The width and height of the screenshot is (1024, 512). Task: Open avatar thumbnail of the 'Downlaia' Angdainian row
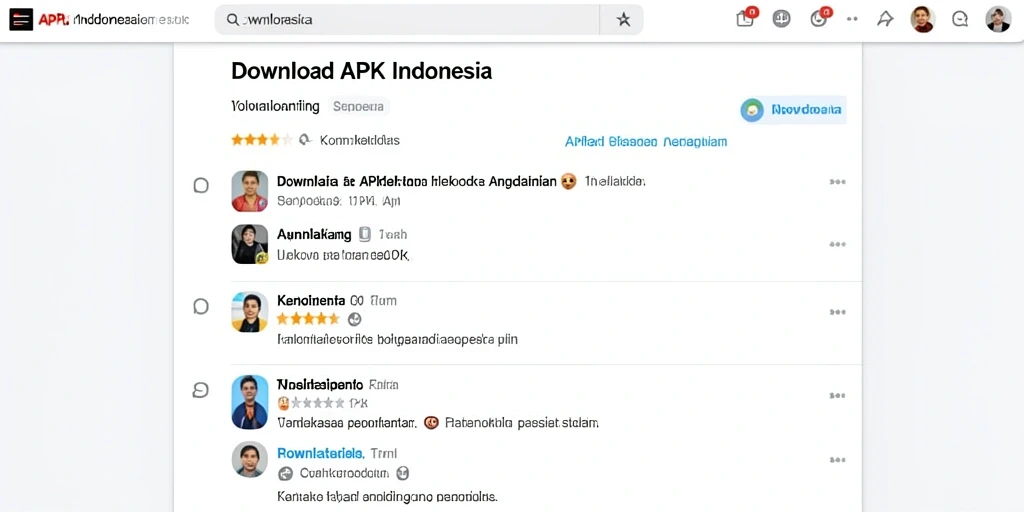249,191
